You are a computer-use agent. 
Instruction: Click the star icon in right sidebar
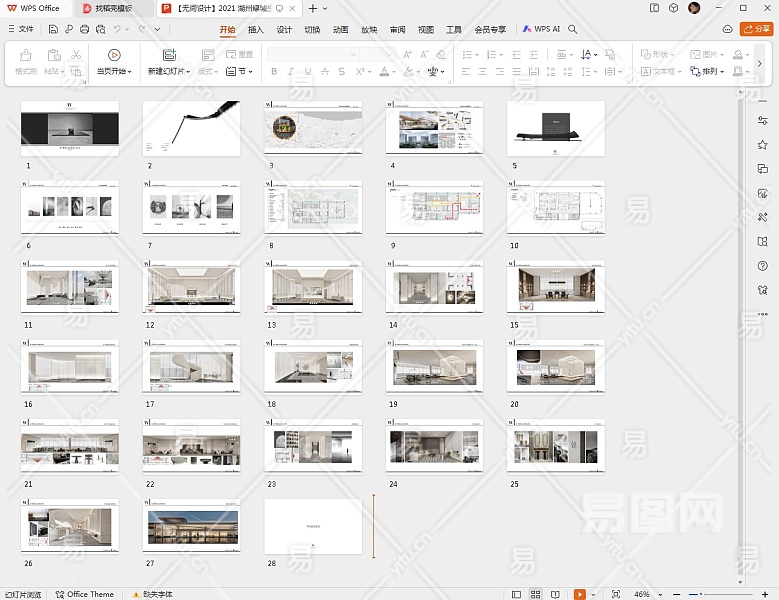click(x=763, y=144)
